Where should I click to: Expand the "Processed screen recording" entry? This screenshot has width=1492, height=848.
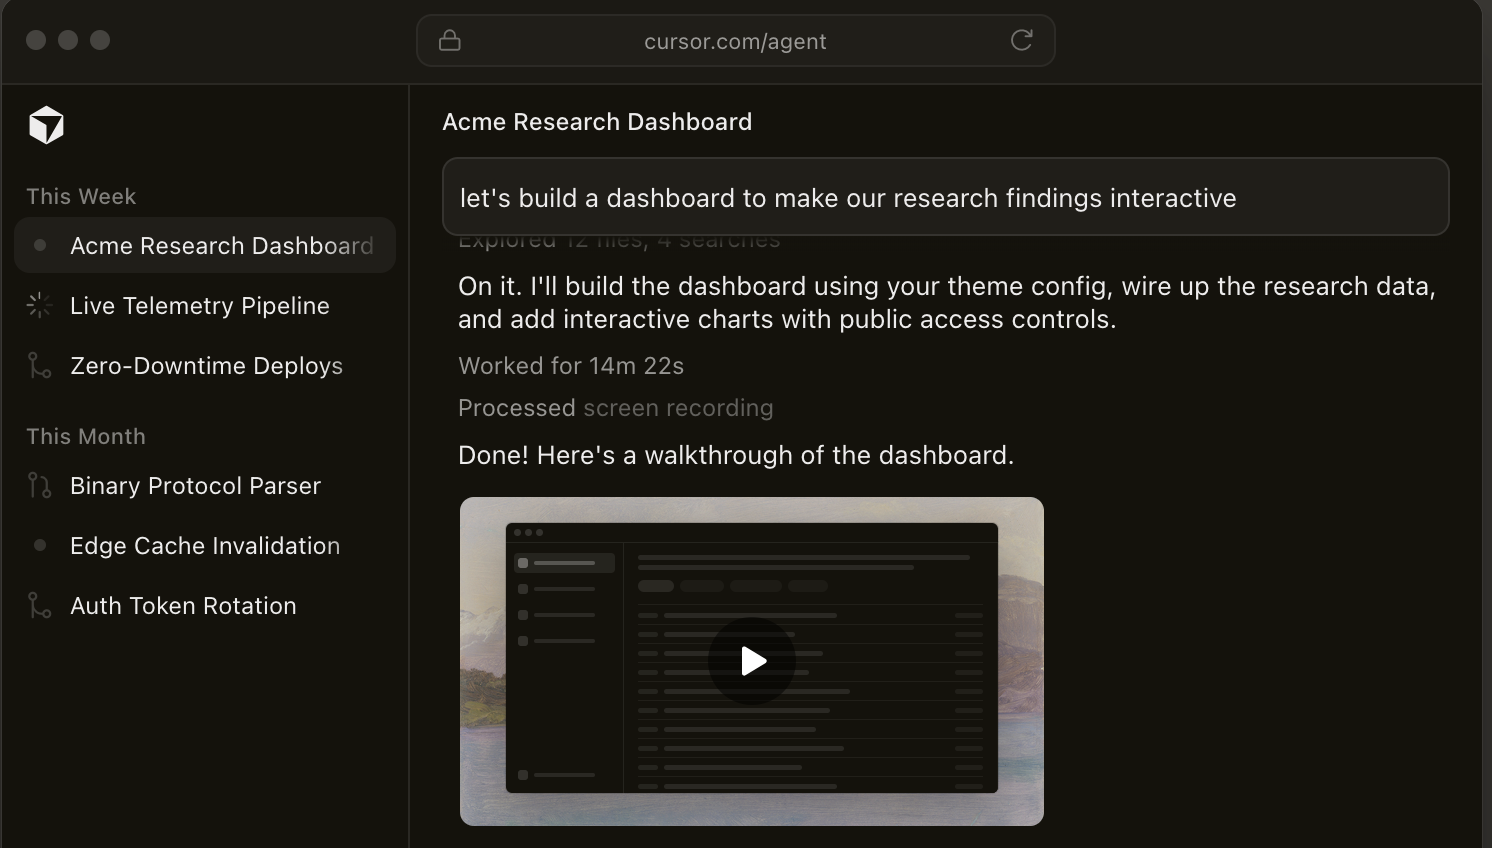pyautogui.click(x=615, y=408)
